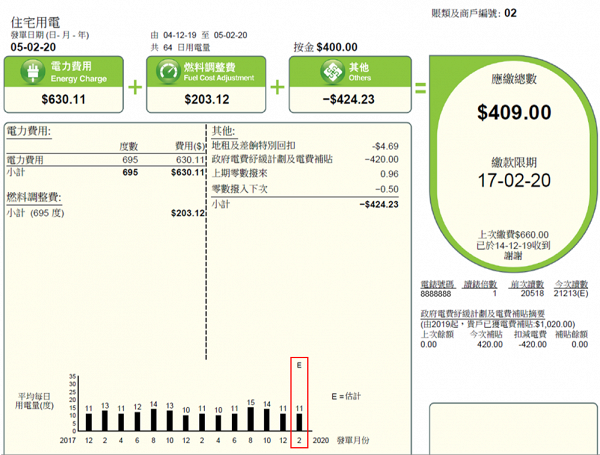
Task: Click the billing period 04-12-19 start date
Action: click(179, 35)
